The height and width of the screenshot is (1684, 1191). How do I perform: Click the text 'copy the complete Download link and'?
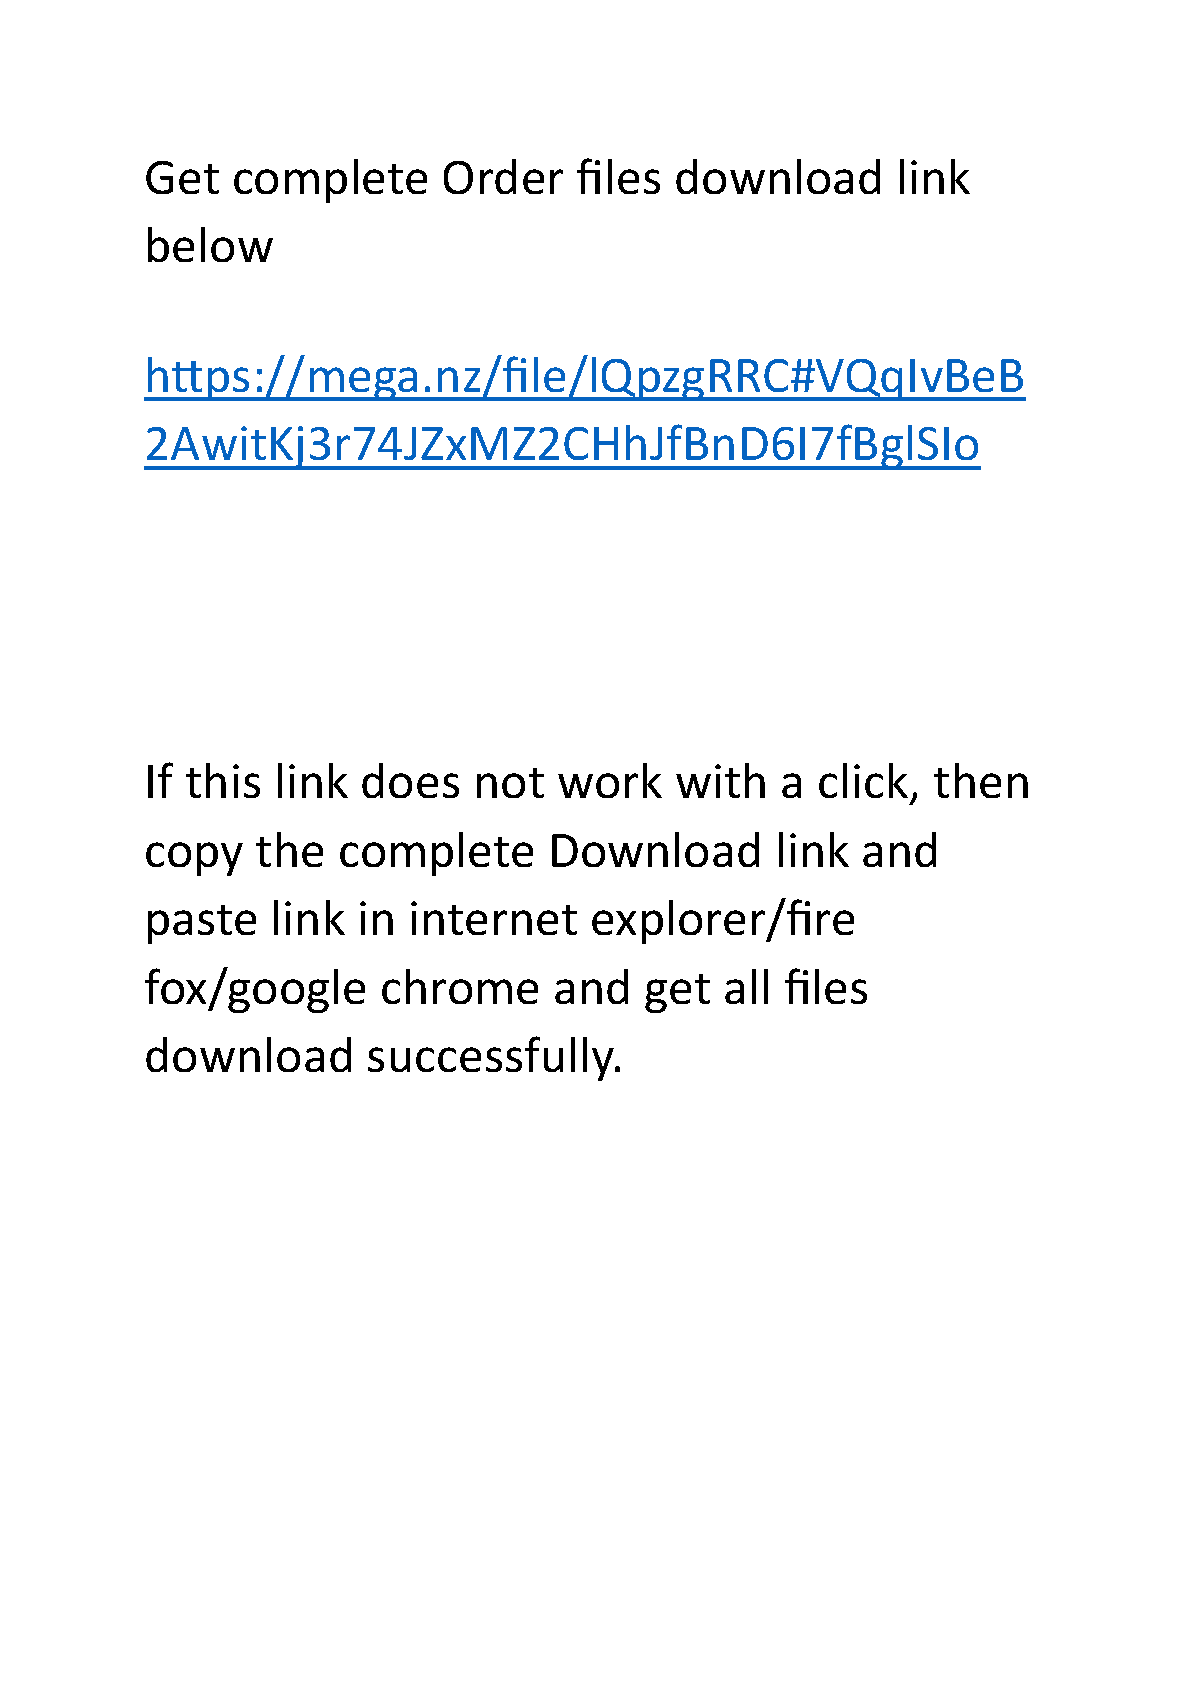coord(541,852)
